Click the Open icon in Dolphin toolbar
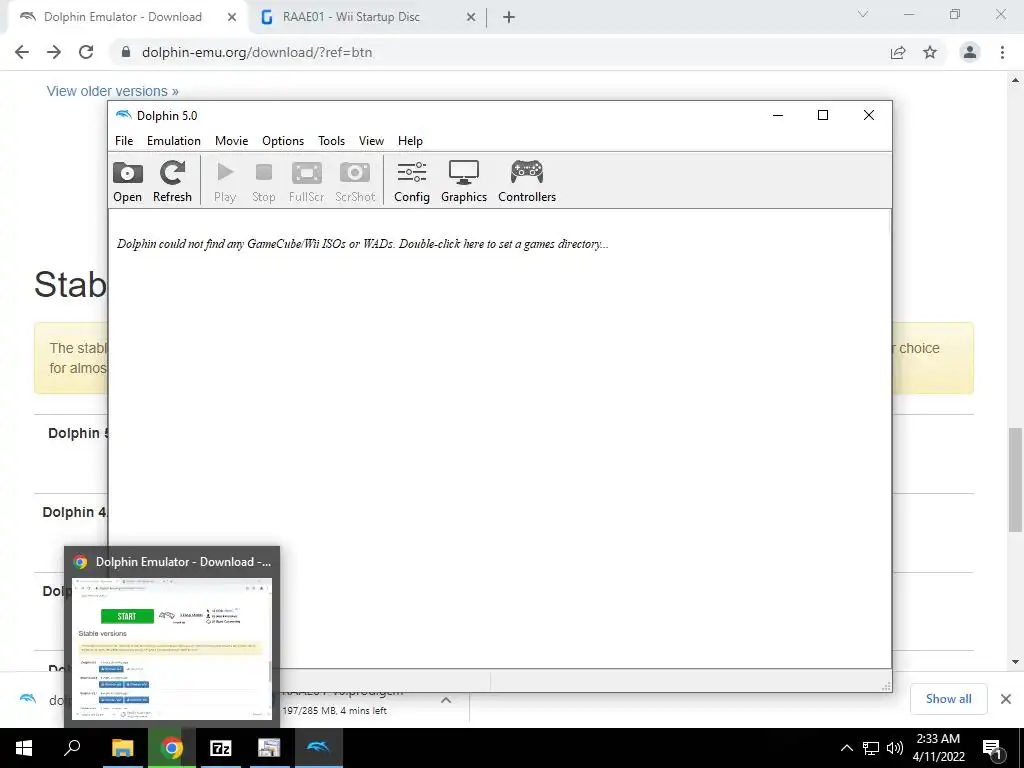The height and width of the screenshot is (768, 1024). (x=127, y=182)
